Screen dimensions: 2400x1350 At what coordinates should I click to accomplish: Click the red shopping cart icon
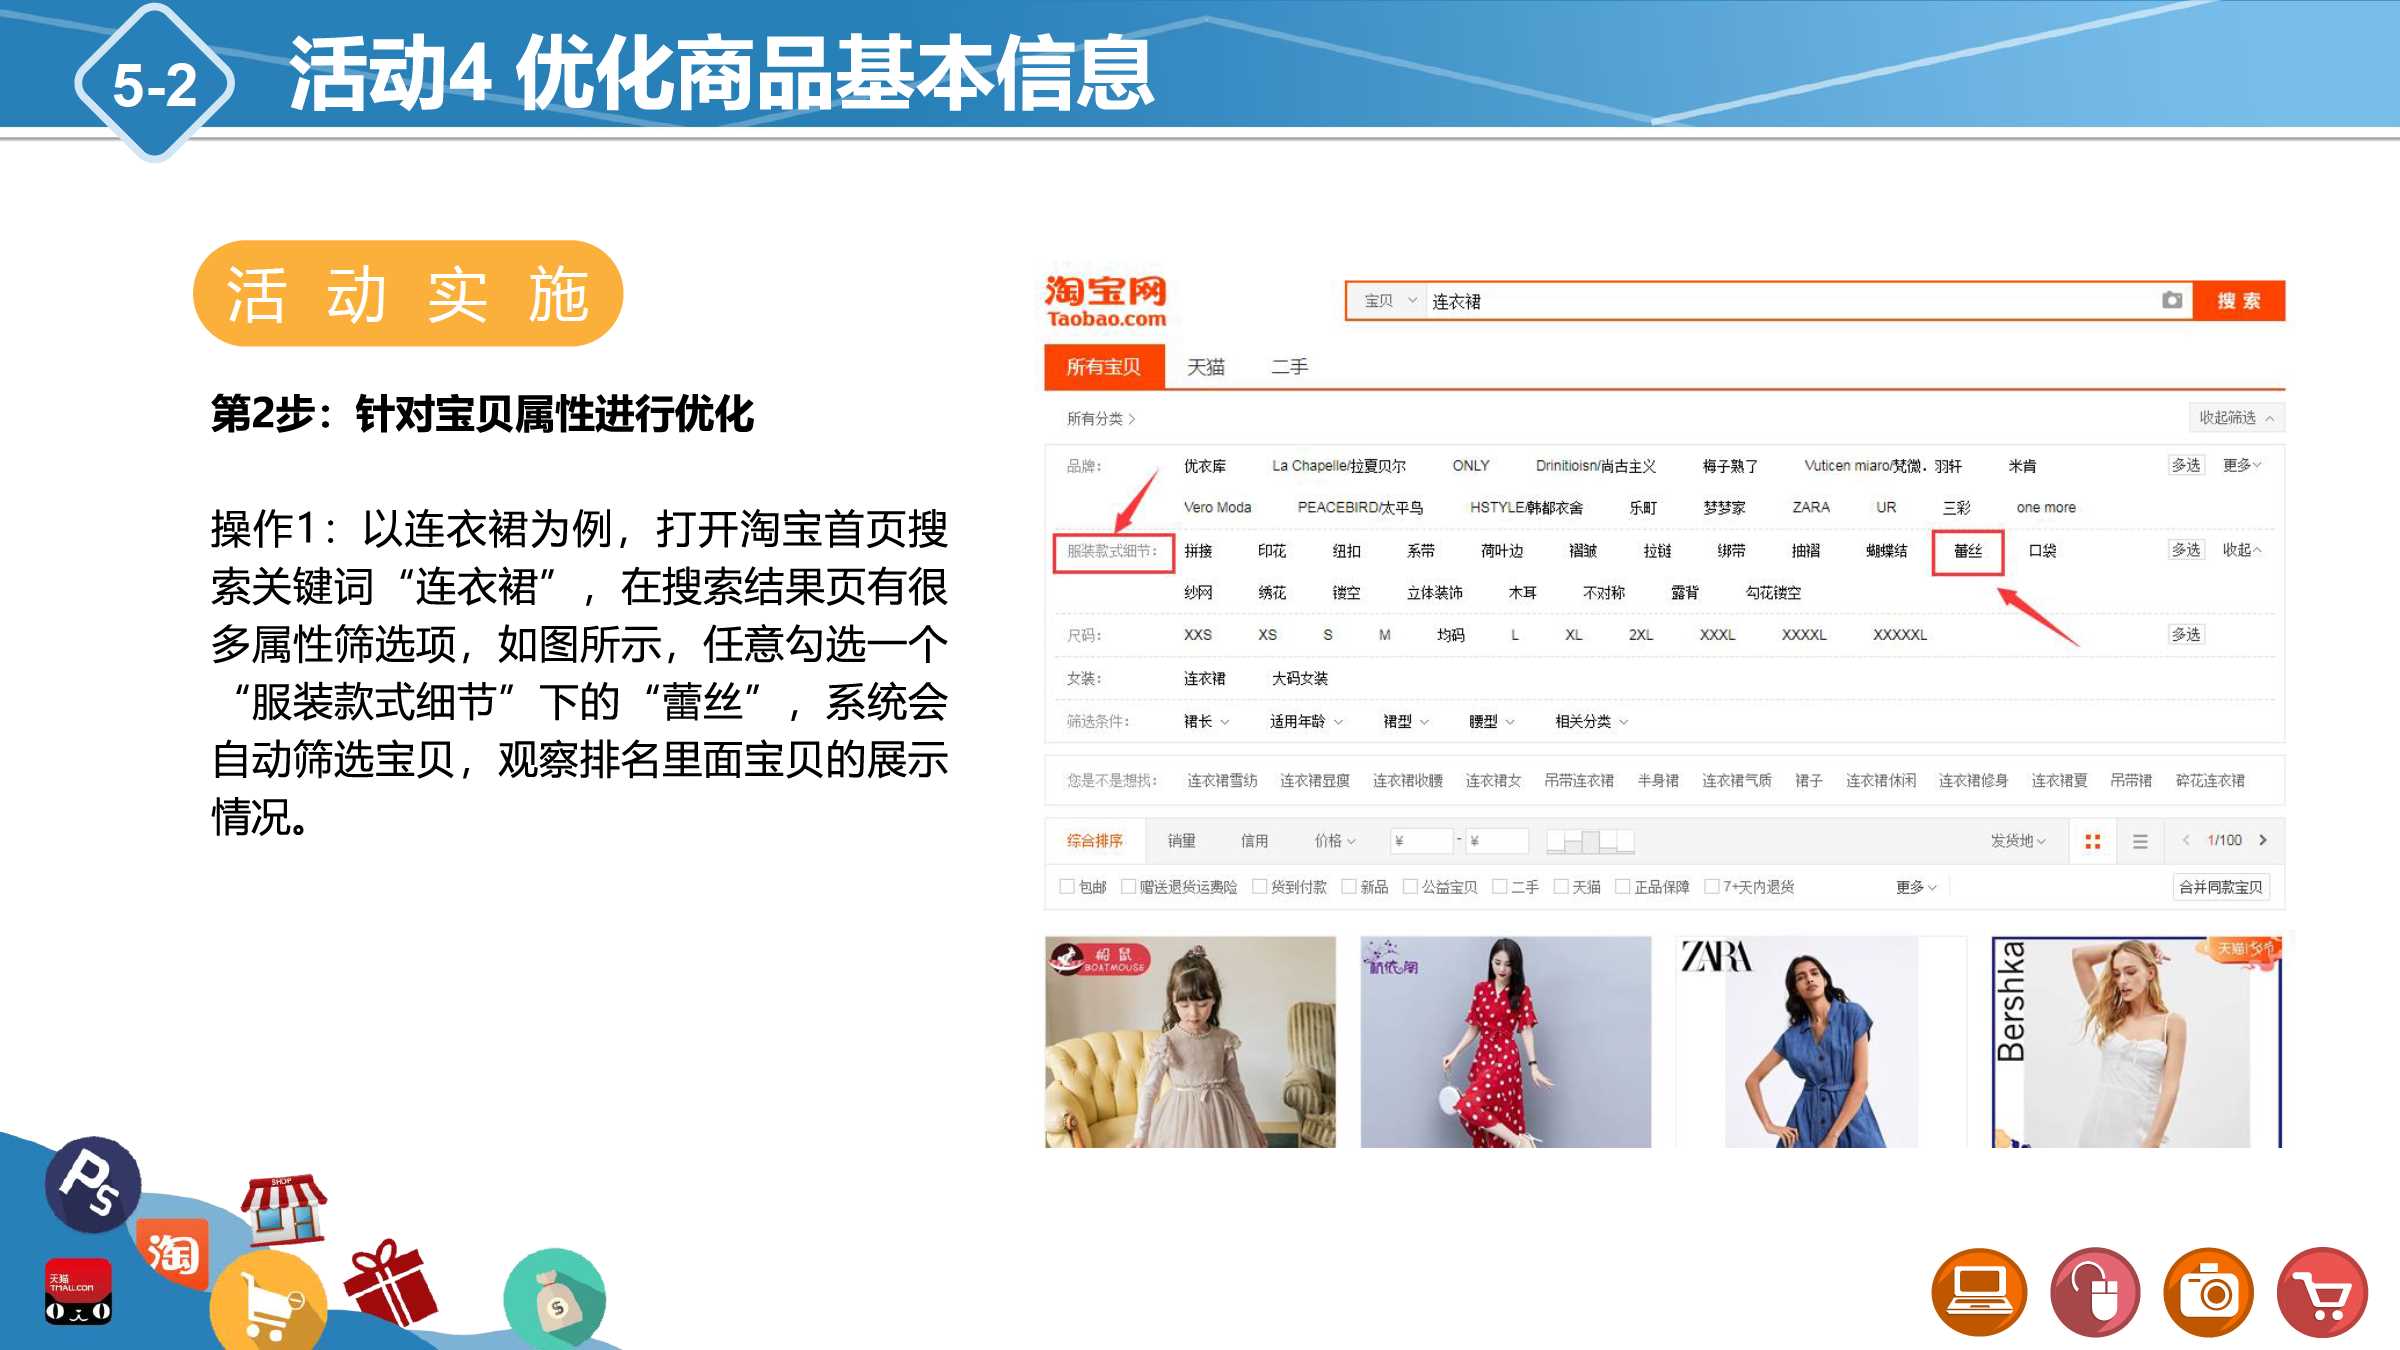tap(2322, 1292)
